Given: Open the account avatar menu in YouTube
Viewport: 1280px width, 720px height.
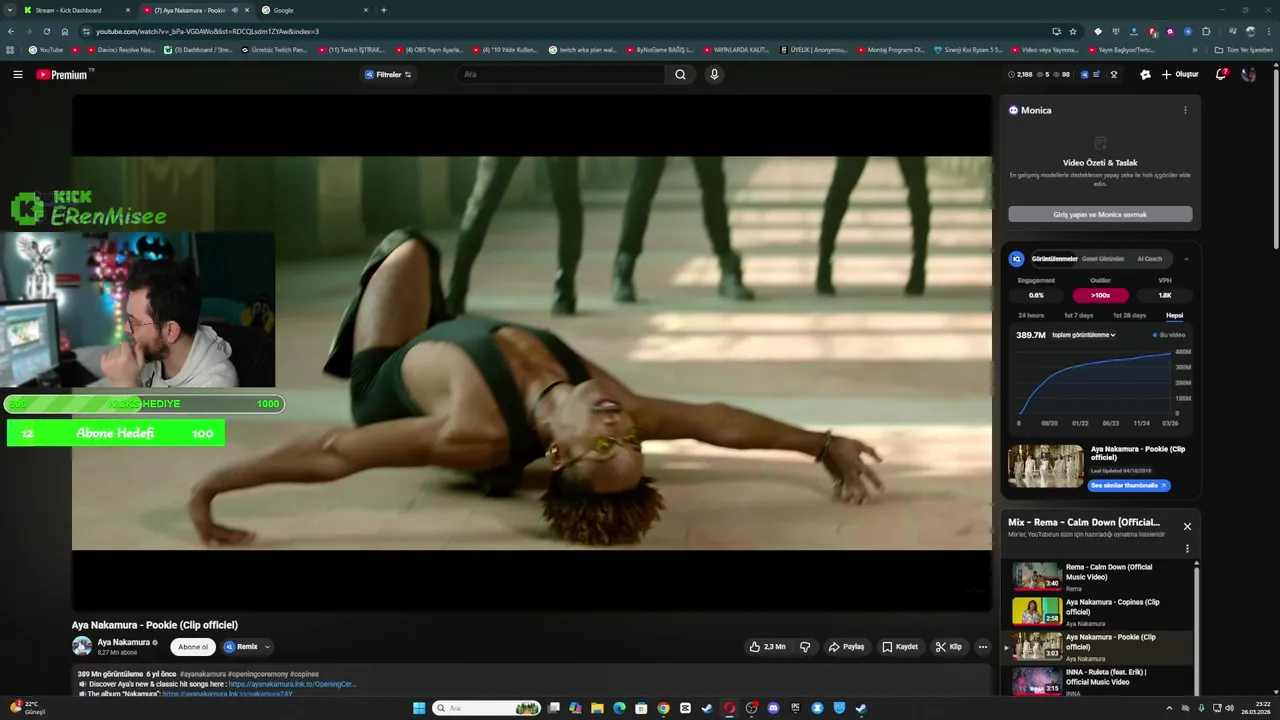Looking at the screenshot, I should point(1248,74).
